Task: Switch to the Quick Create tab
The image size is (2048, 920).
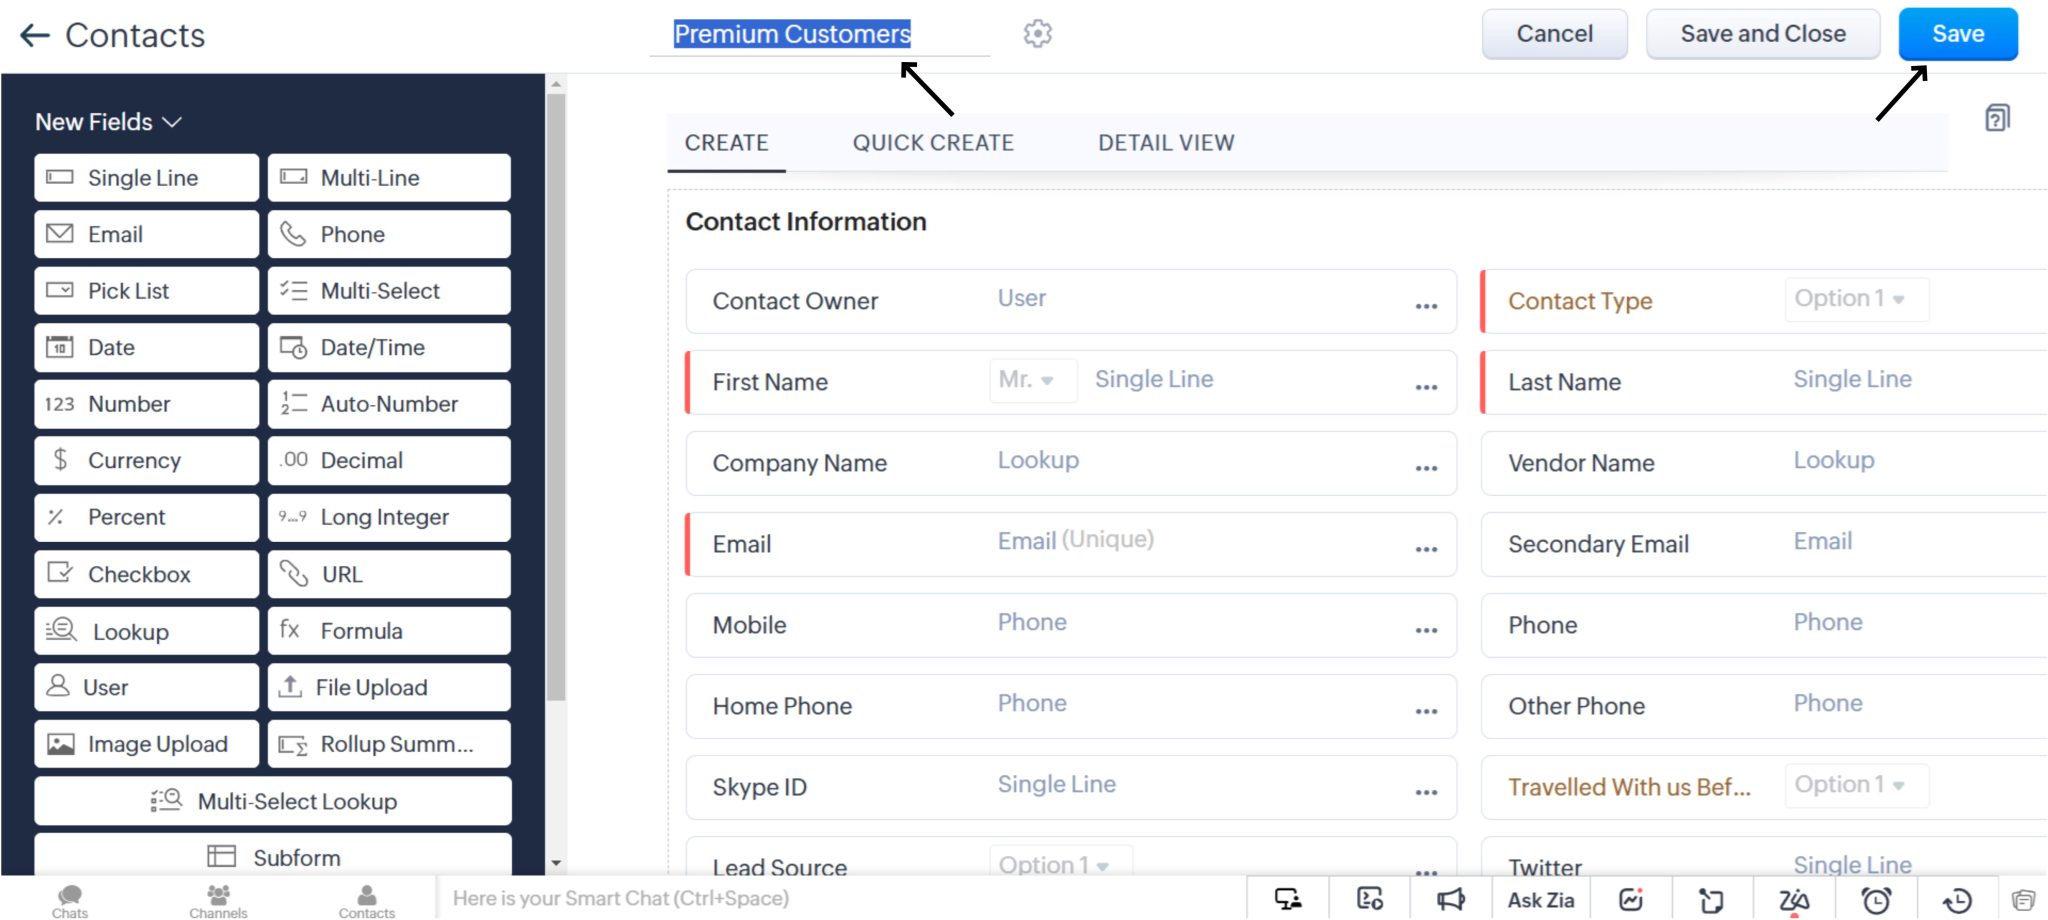Action: (933, 143)
